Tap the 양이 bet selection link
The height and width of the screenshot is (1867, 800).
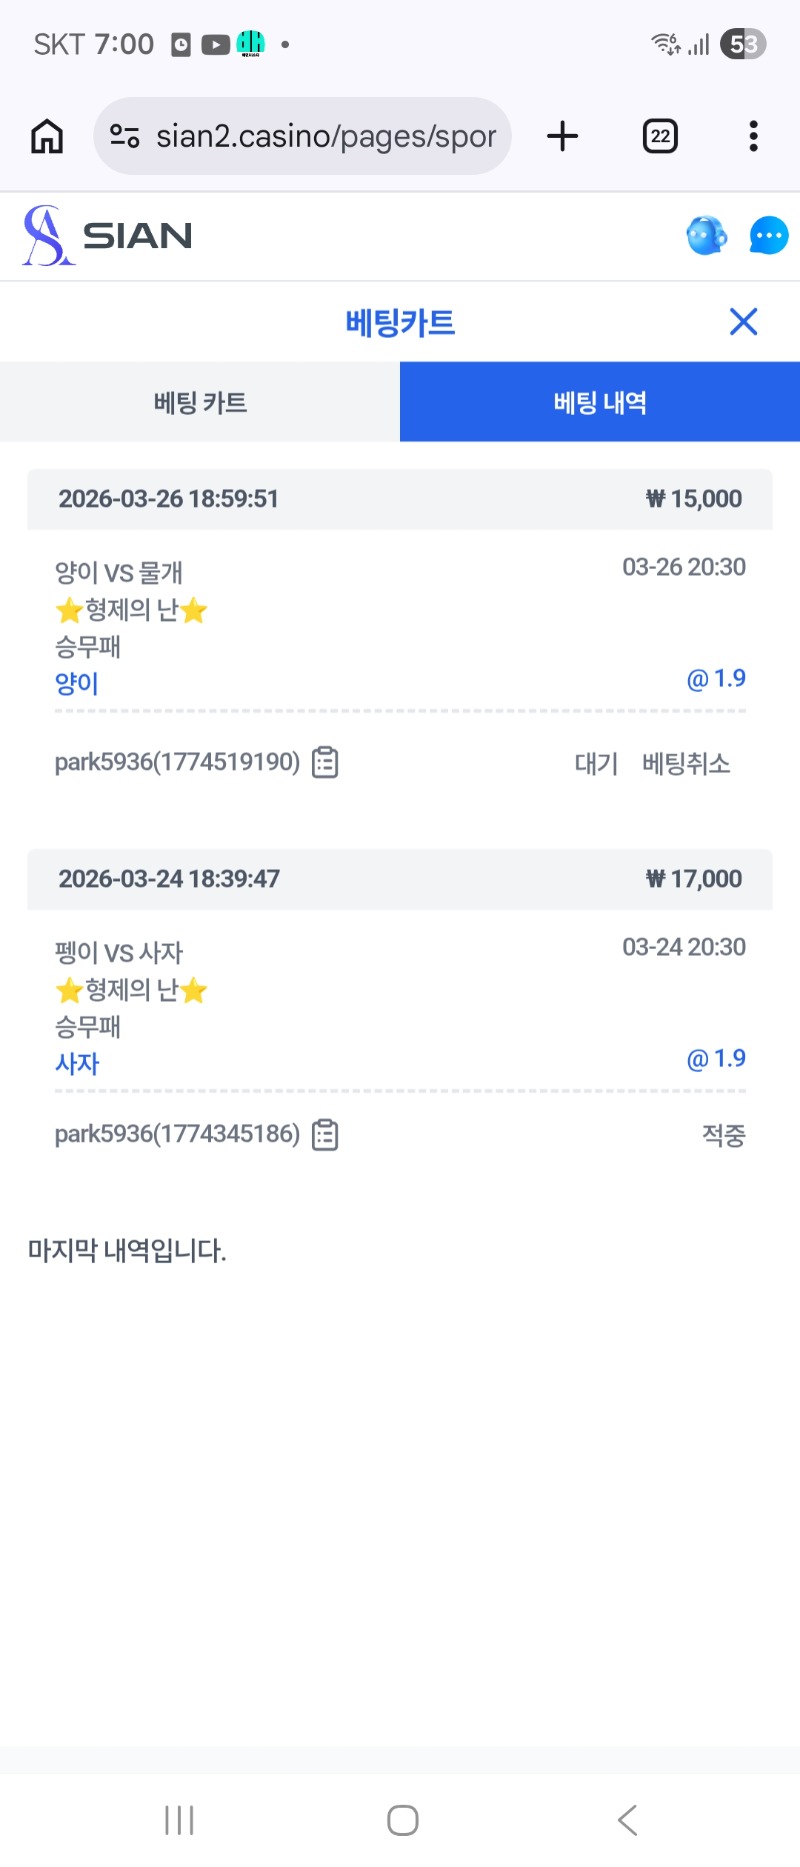coord(77,684)
